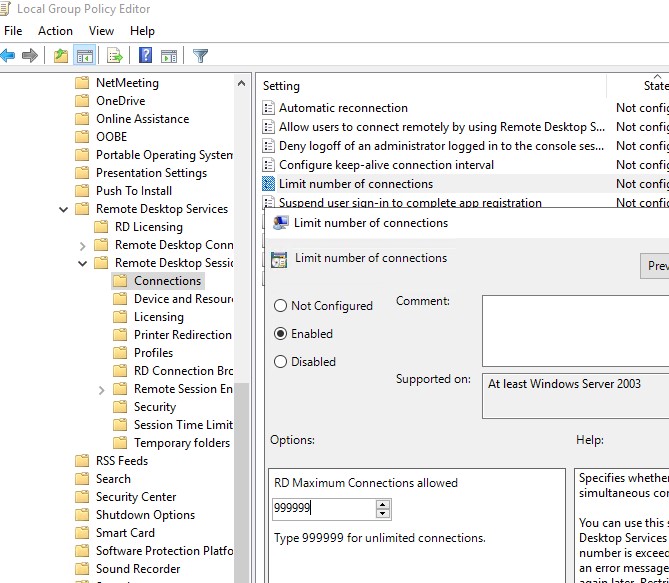Viewport: 669px width, 583px height.
Task: Click the Filter funnel icon
Action: 200,55
